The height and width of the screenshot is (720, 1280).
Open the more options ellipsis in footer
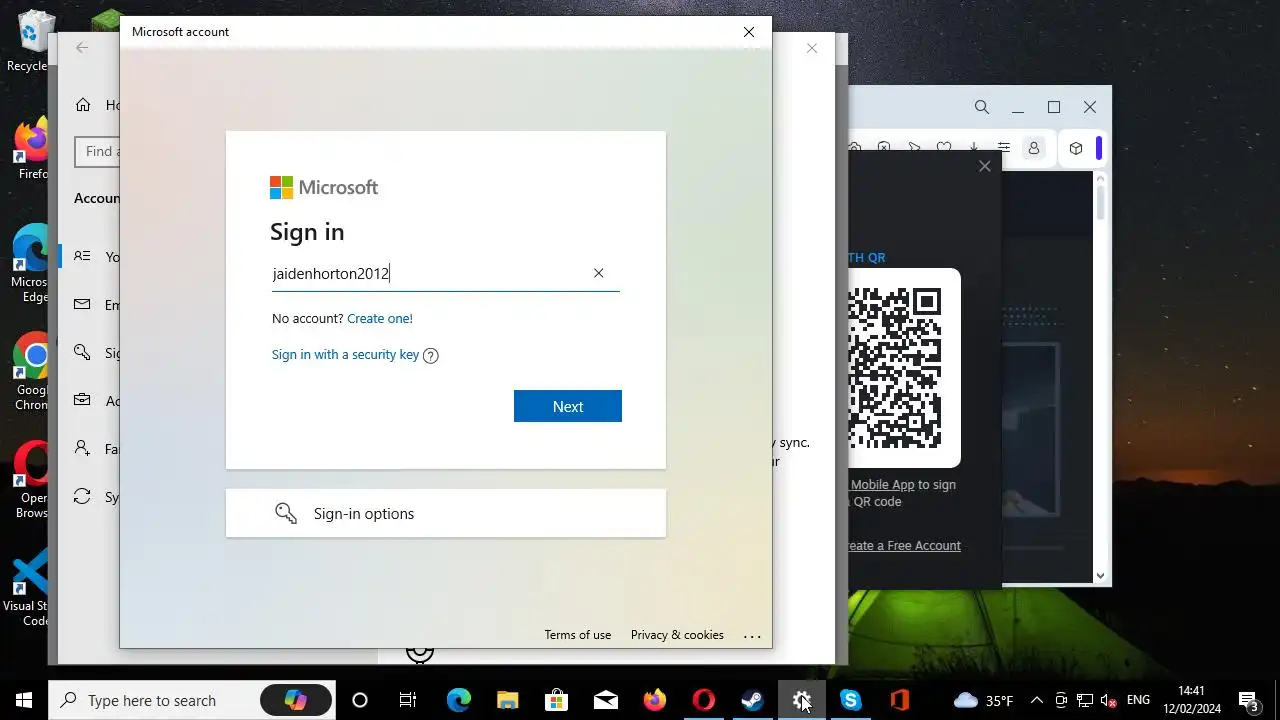coord(753,636)
